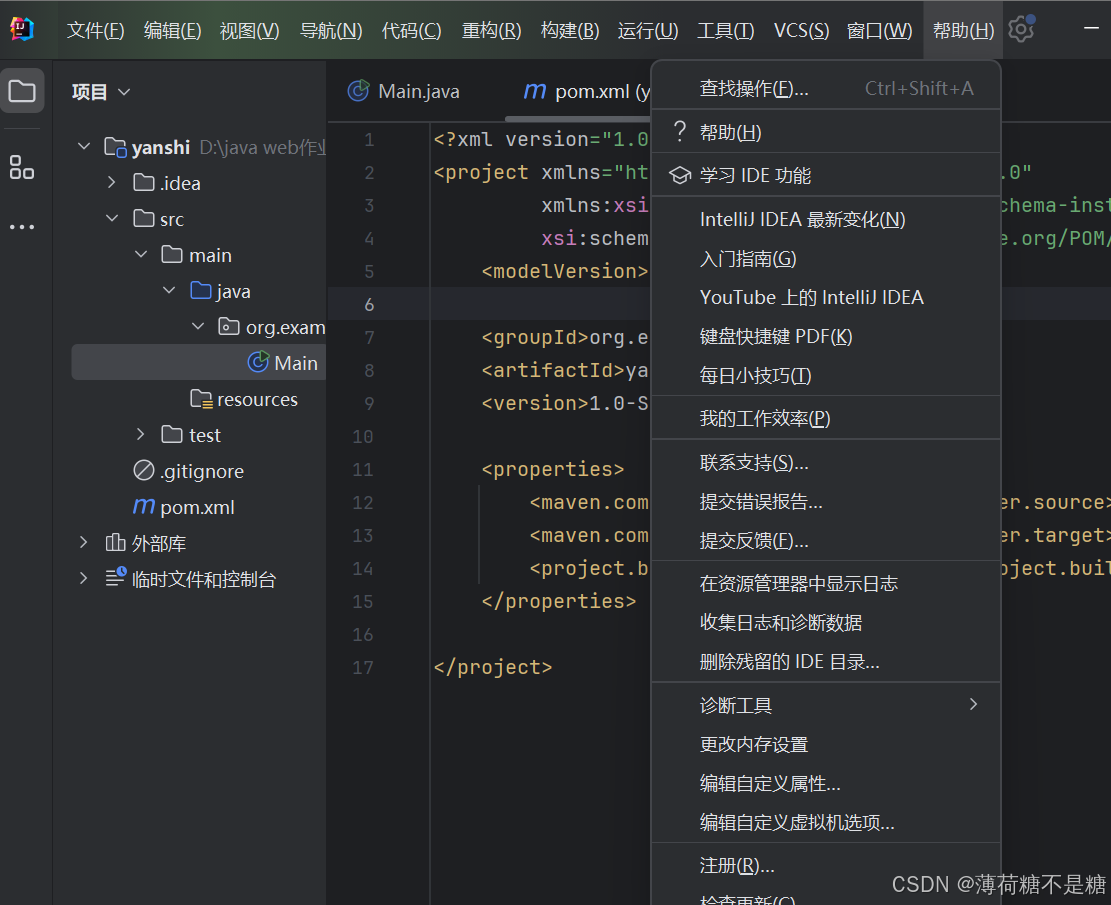Click the pom.xml Maven icon in tree

click(144, 506)
